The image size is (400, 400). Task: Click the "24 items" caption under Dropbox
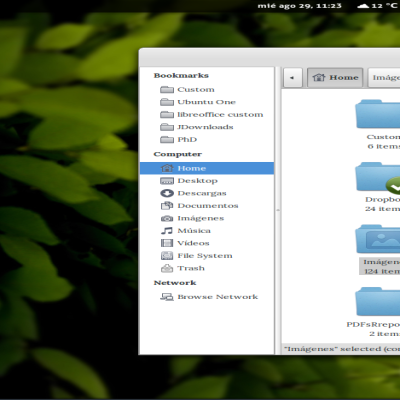(382, 209)
